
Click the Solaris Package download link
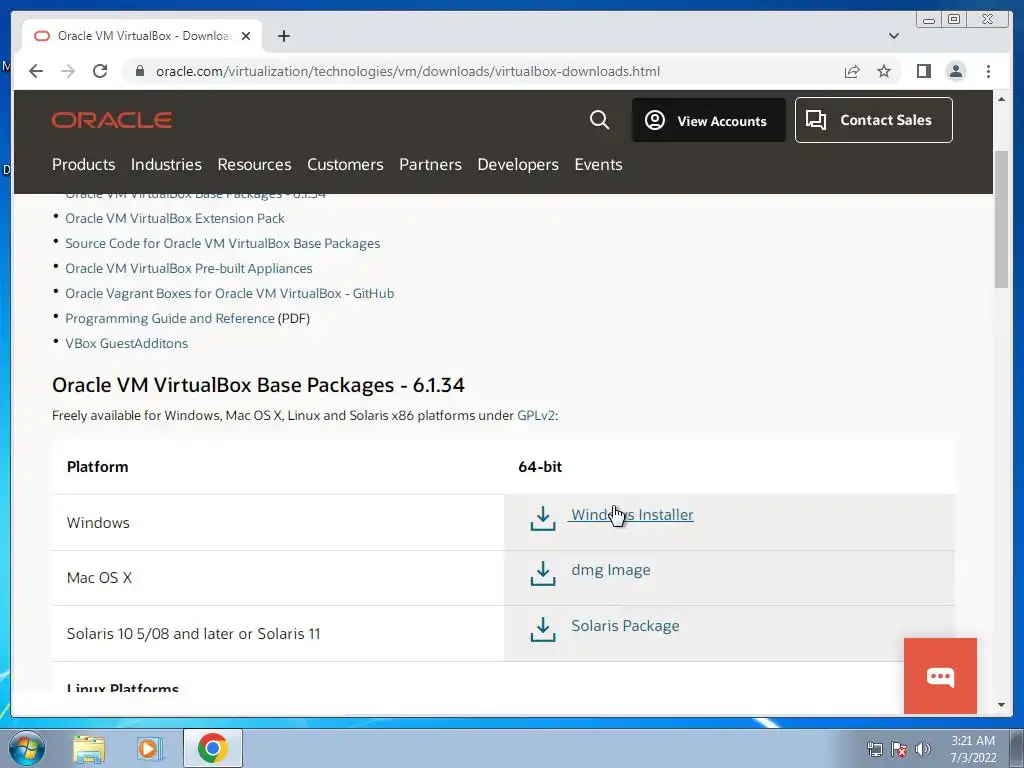point(625,626)
